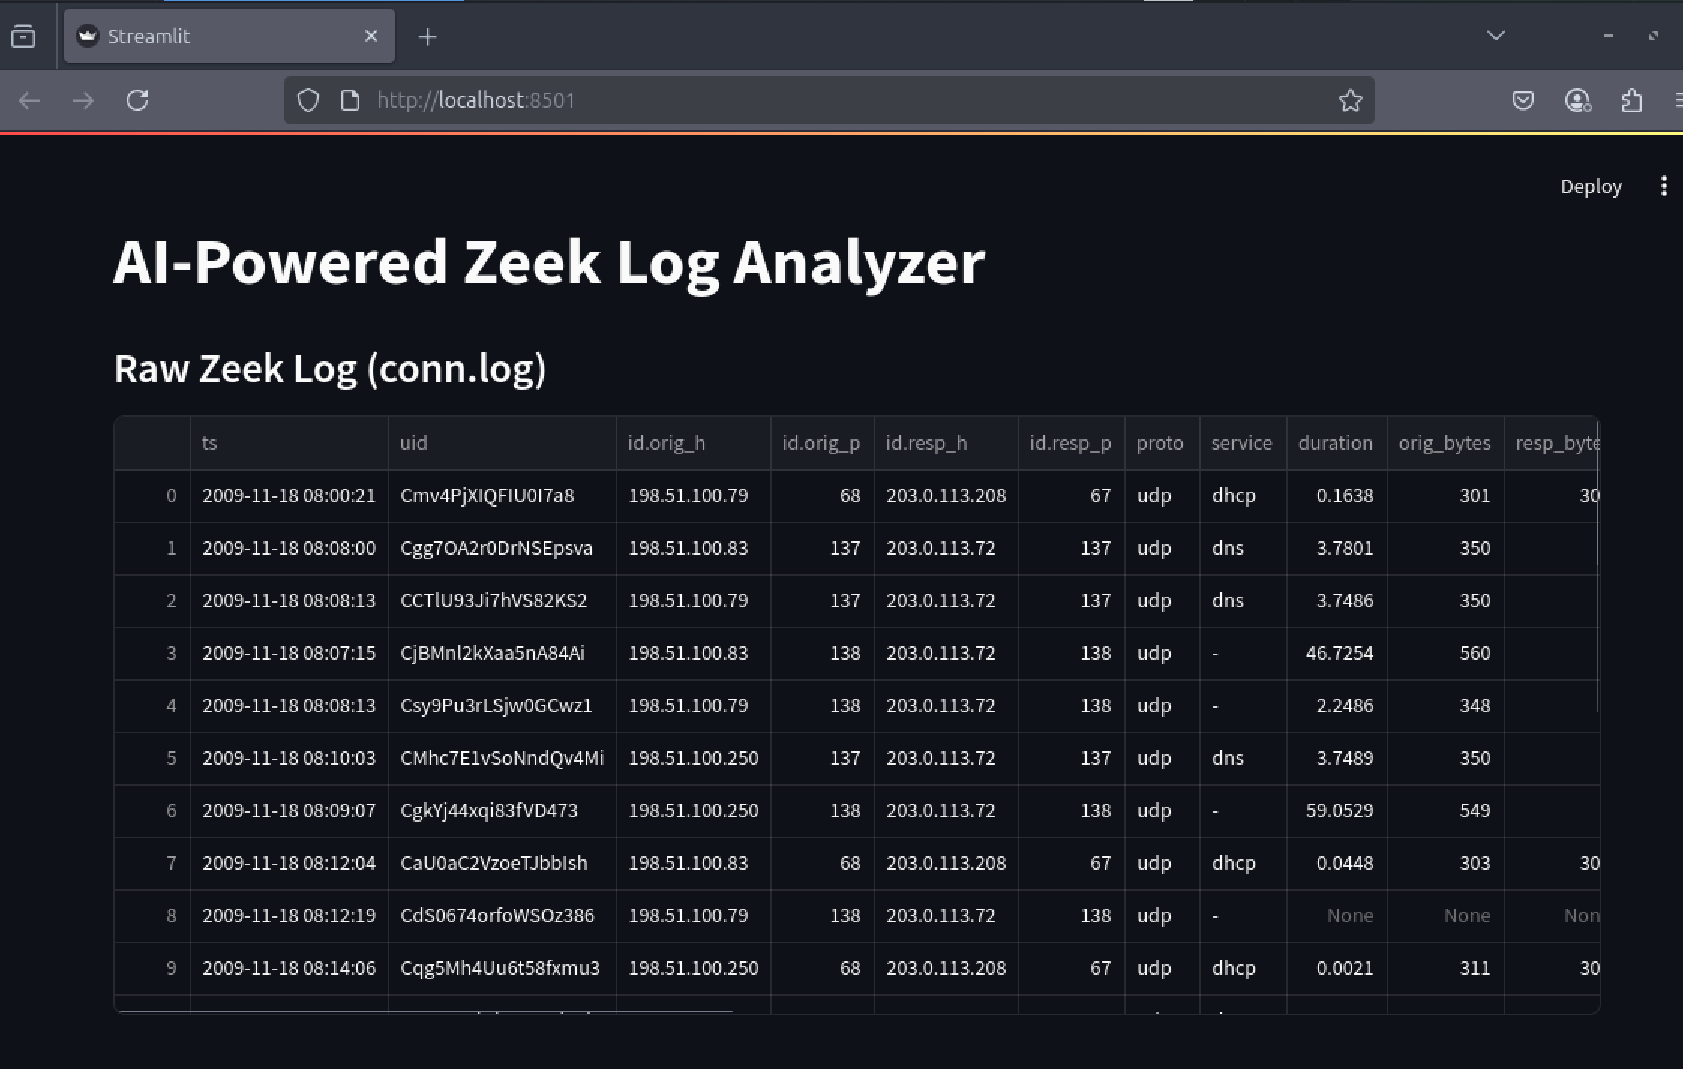Click the shield tracking protection icon
The width and height of the screenshot is (1683, 1069).
point(308,100)
